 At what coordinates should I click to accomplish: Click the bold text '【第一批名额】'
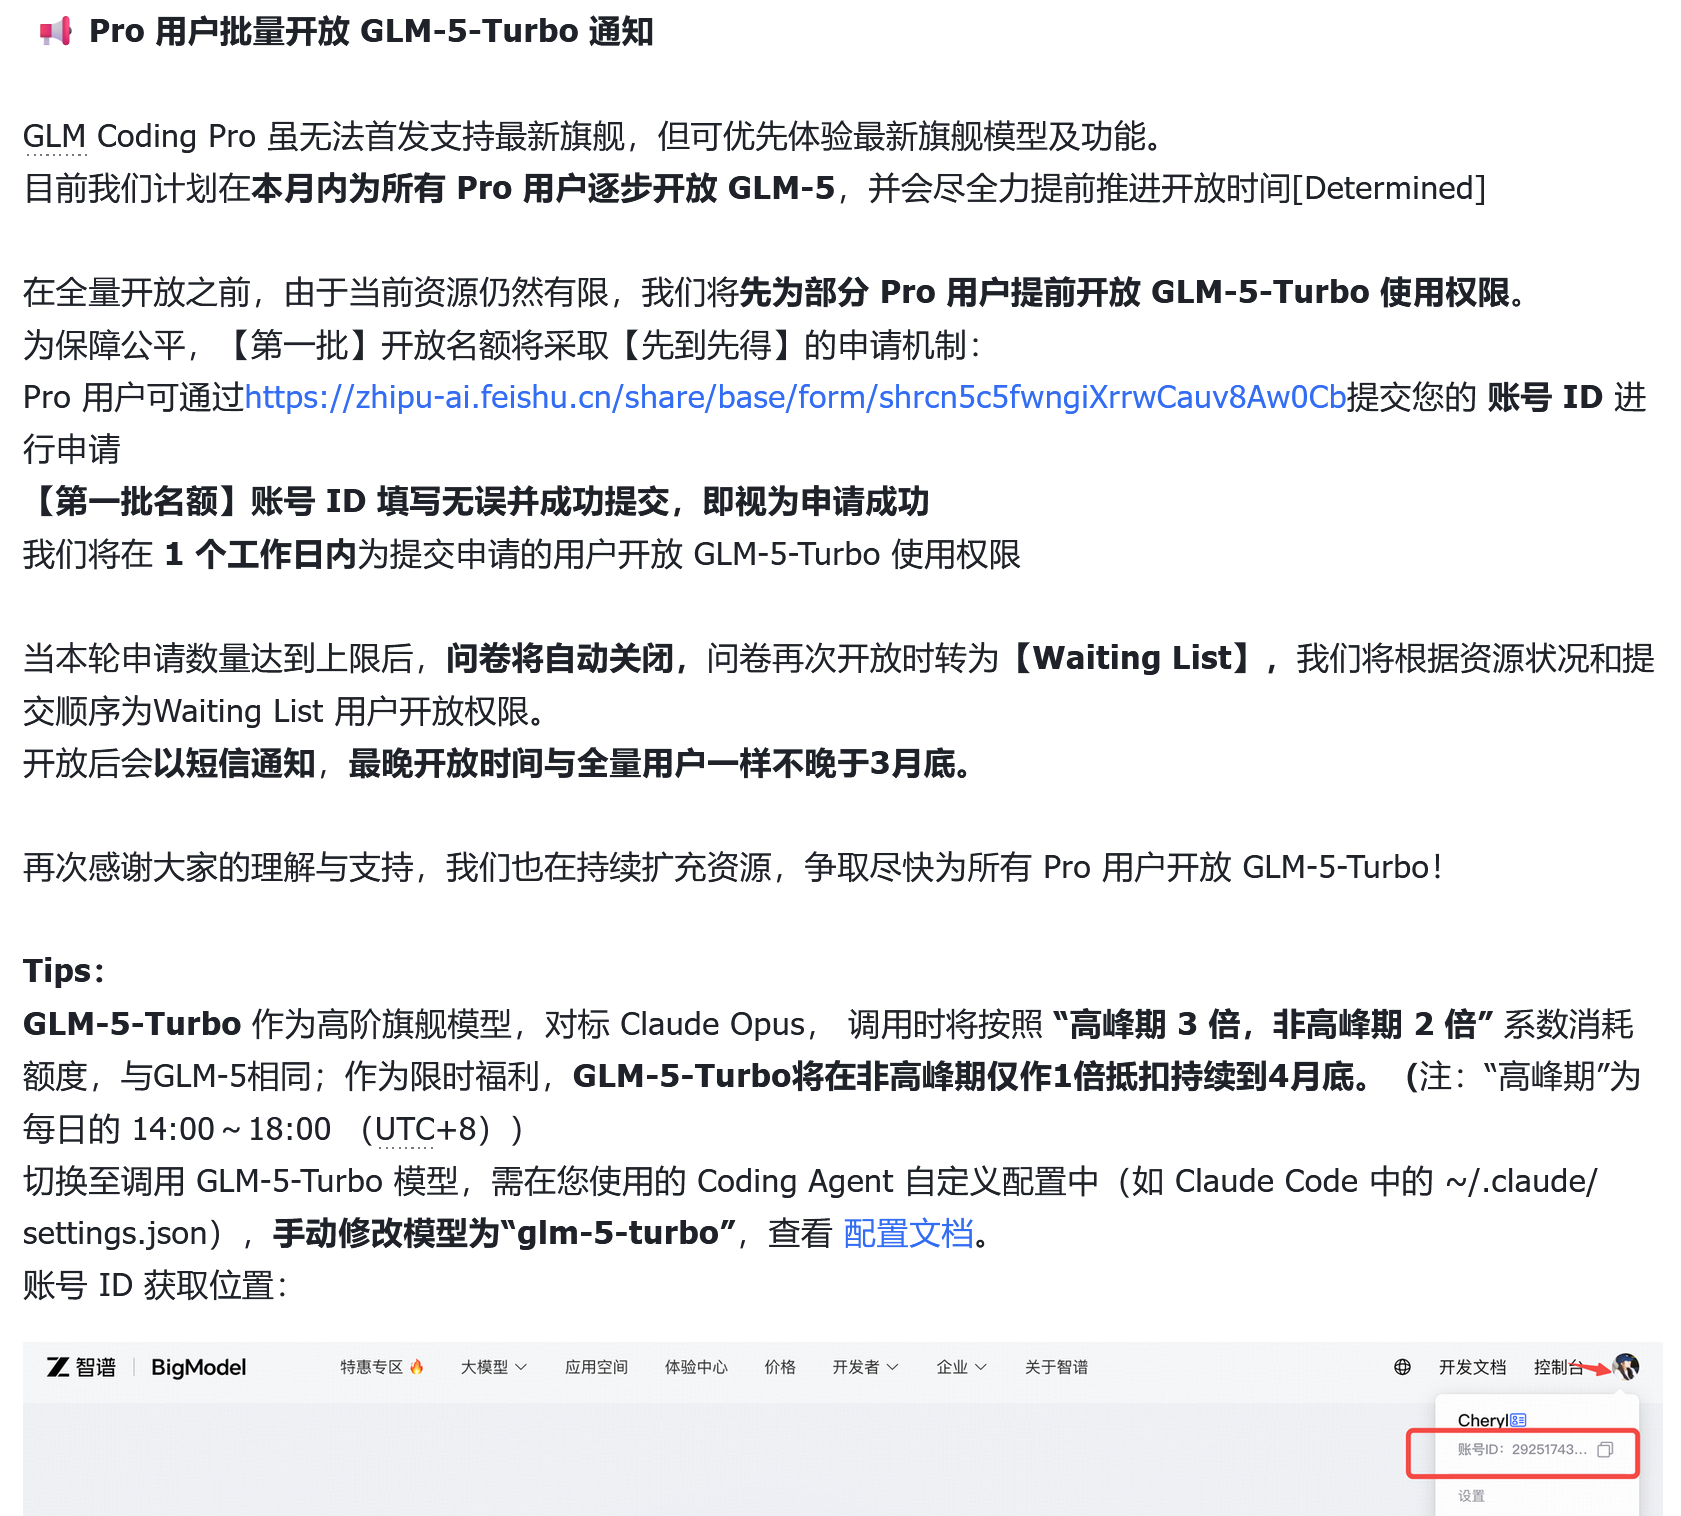click(x=136, y=501)
